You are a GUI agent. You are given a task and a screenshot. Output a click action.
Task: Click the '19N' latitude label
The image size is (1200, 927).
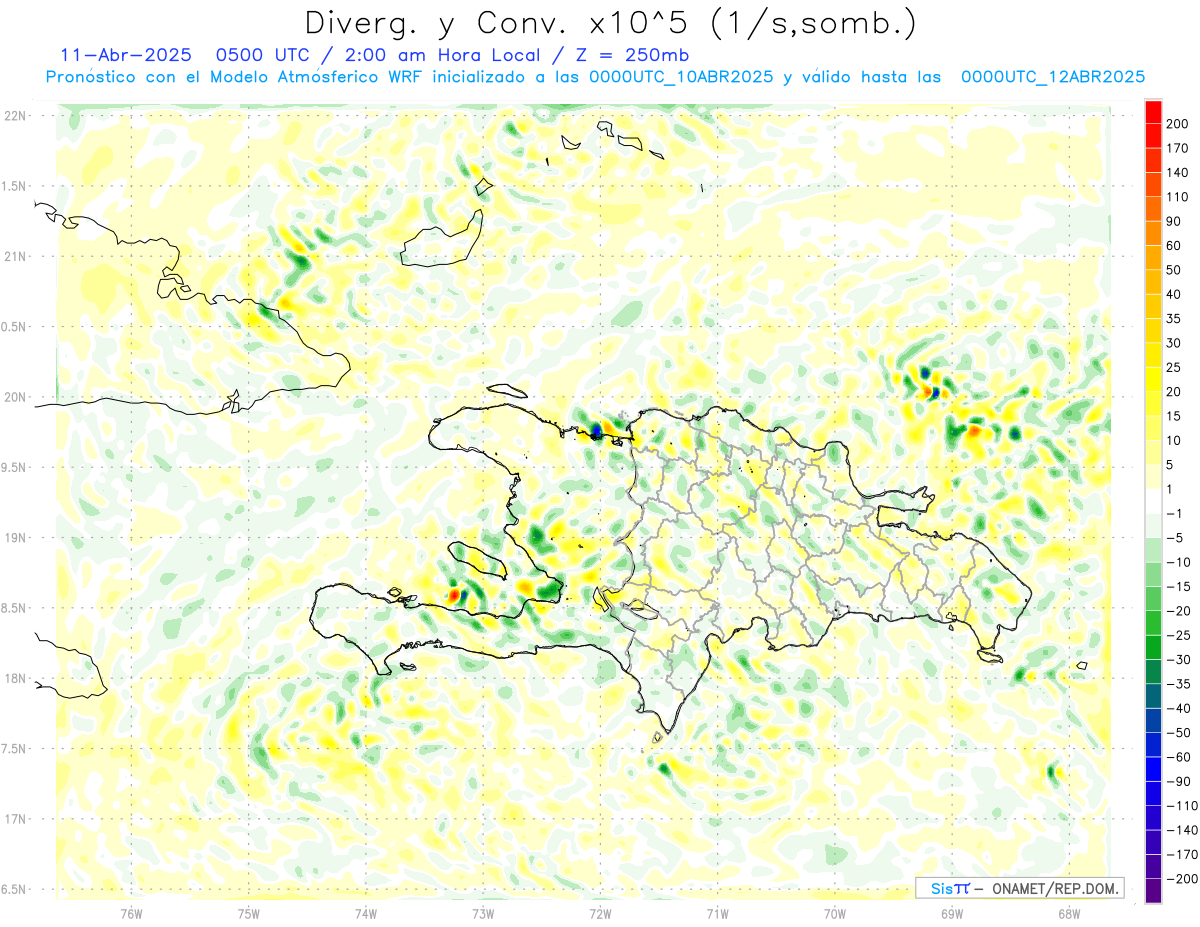pyautogui.click(x=15, y=538)
